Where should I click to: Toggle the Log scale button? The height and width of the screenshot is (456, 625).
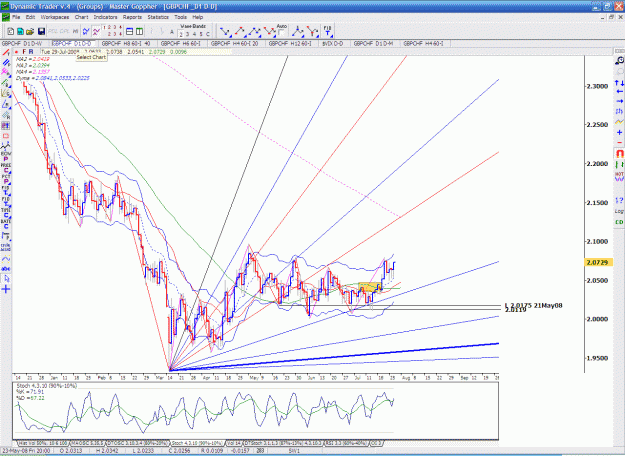click(619, 211)
